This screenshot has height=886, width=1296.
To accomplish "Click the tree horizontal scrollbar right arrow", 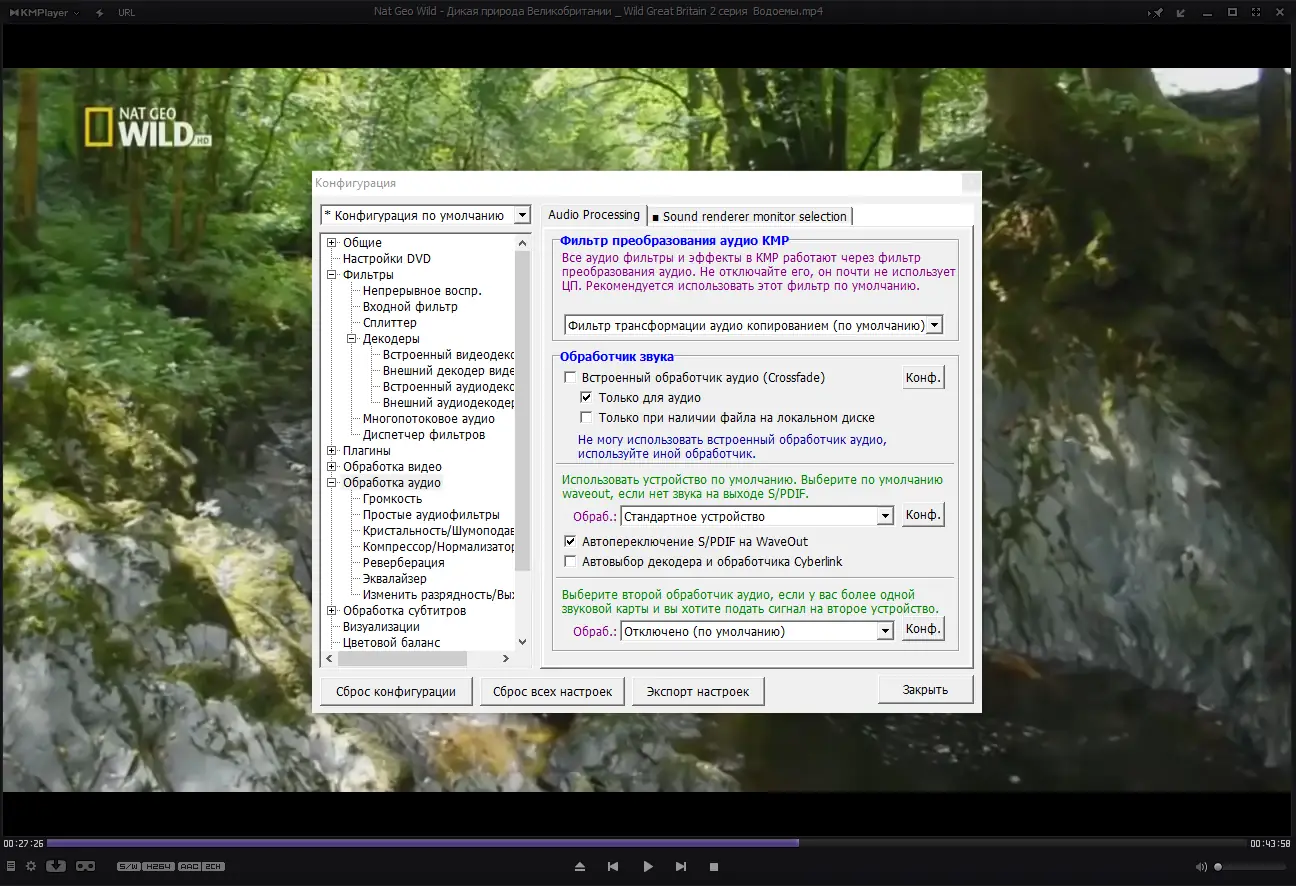I will click(506, 659).
